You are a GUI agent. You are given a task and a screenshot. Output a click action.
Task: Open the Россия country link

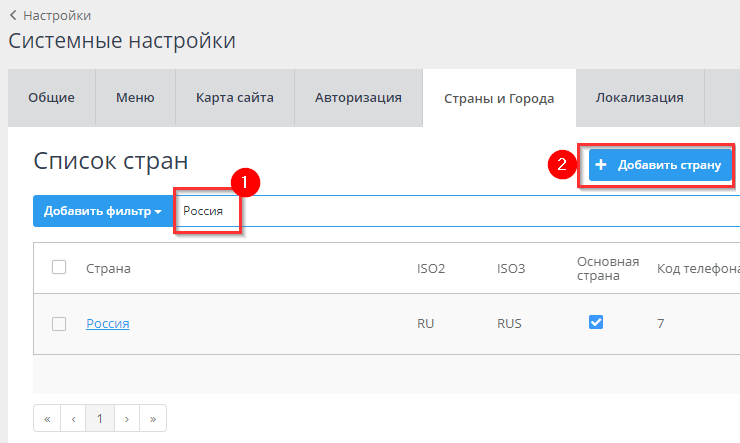107,323
